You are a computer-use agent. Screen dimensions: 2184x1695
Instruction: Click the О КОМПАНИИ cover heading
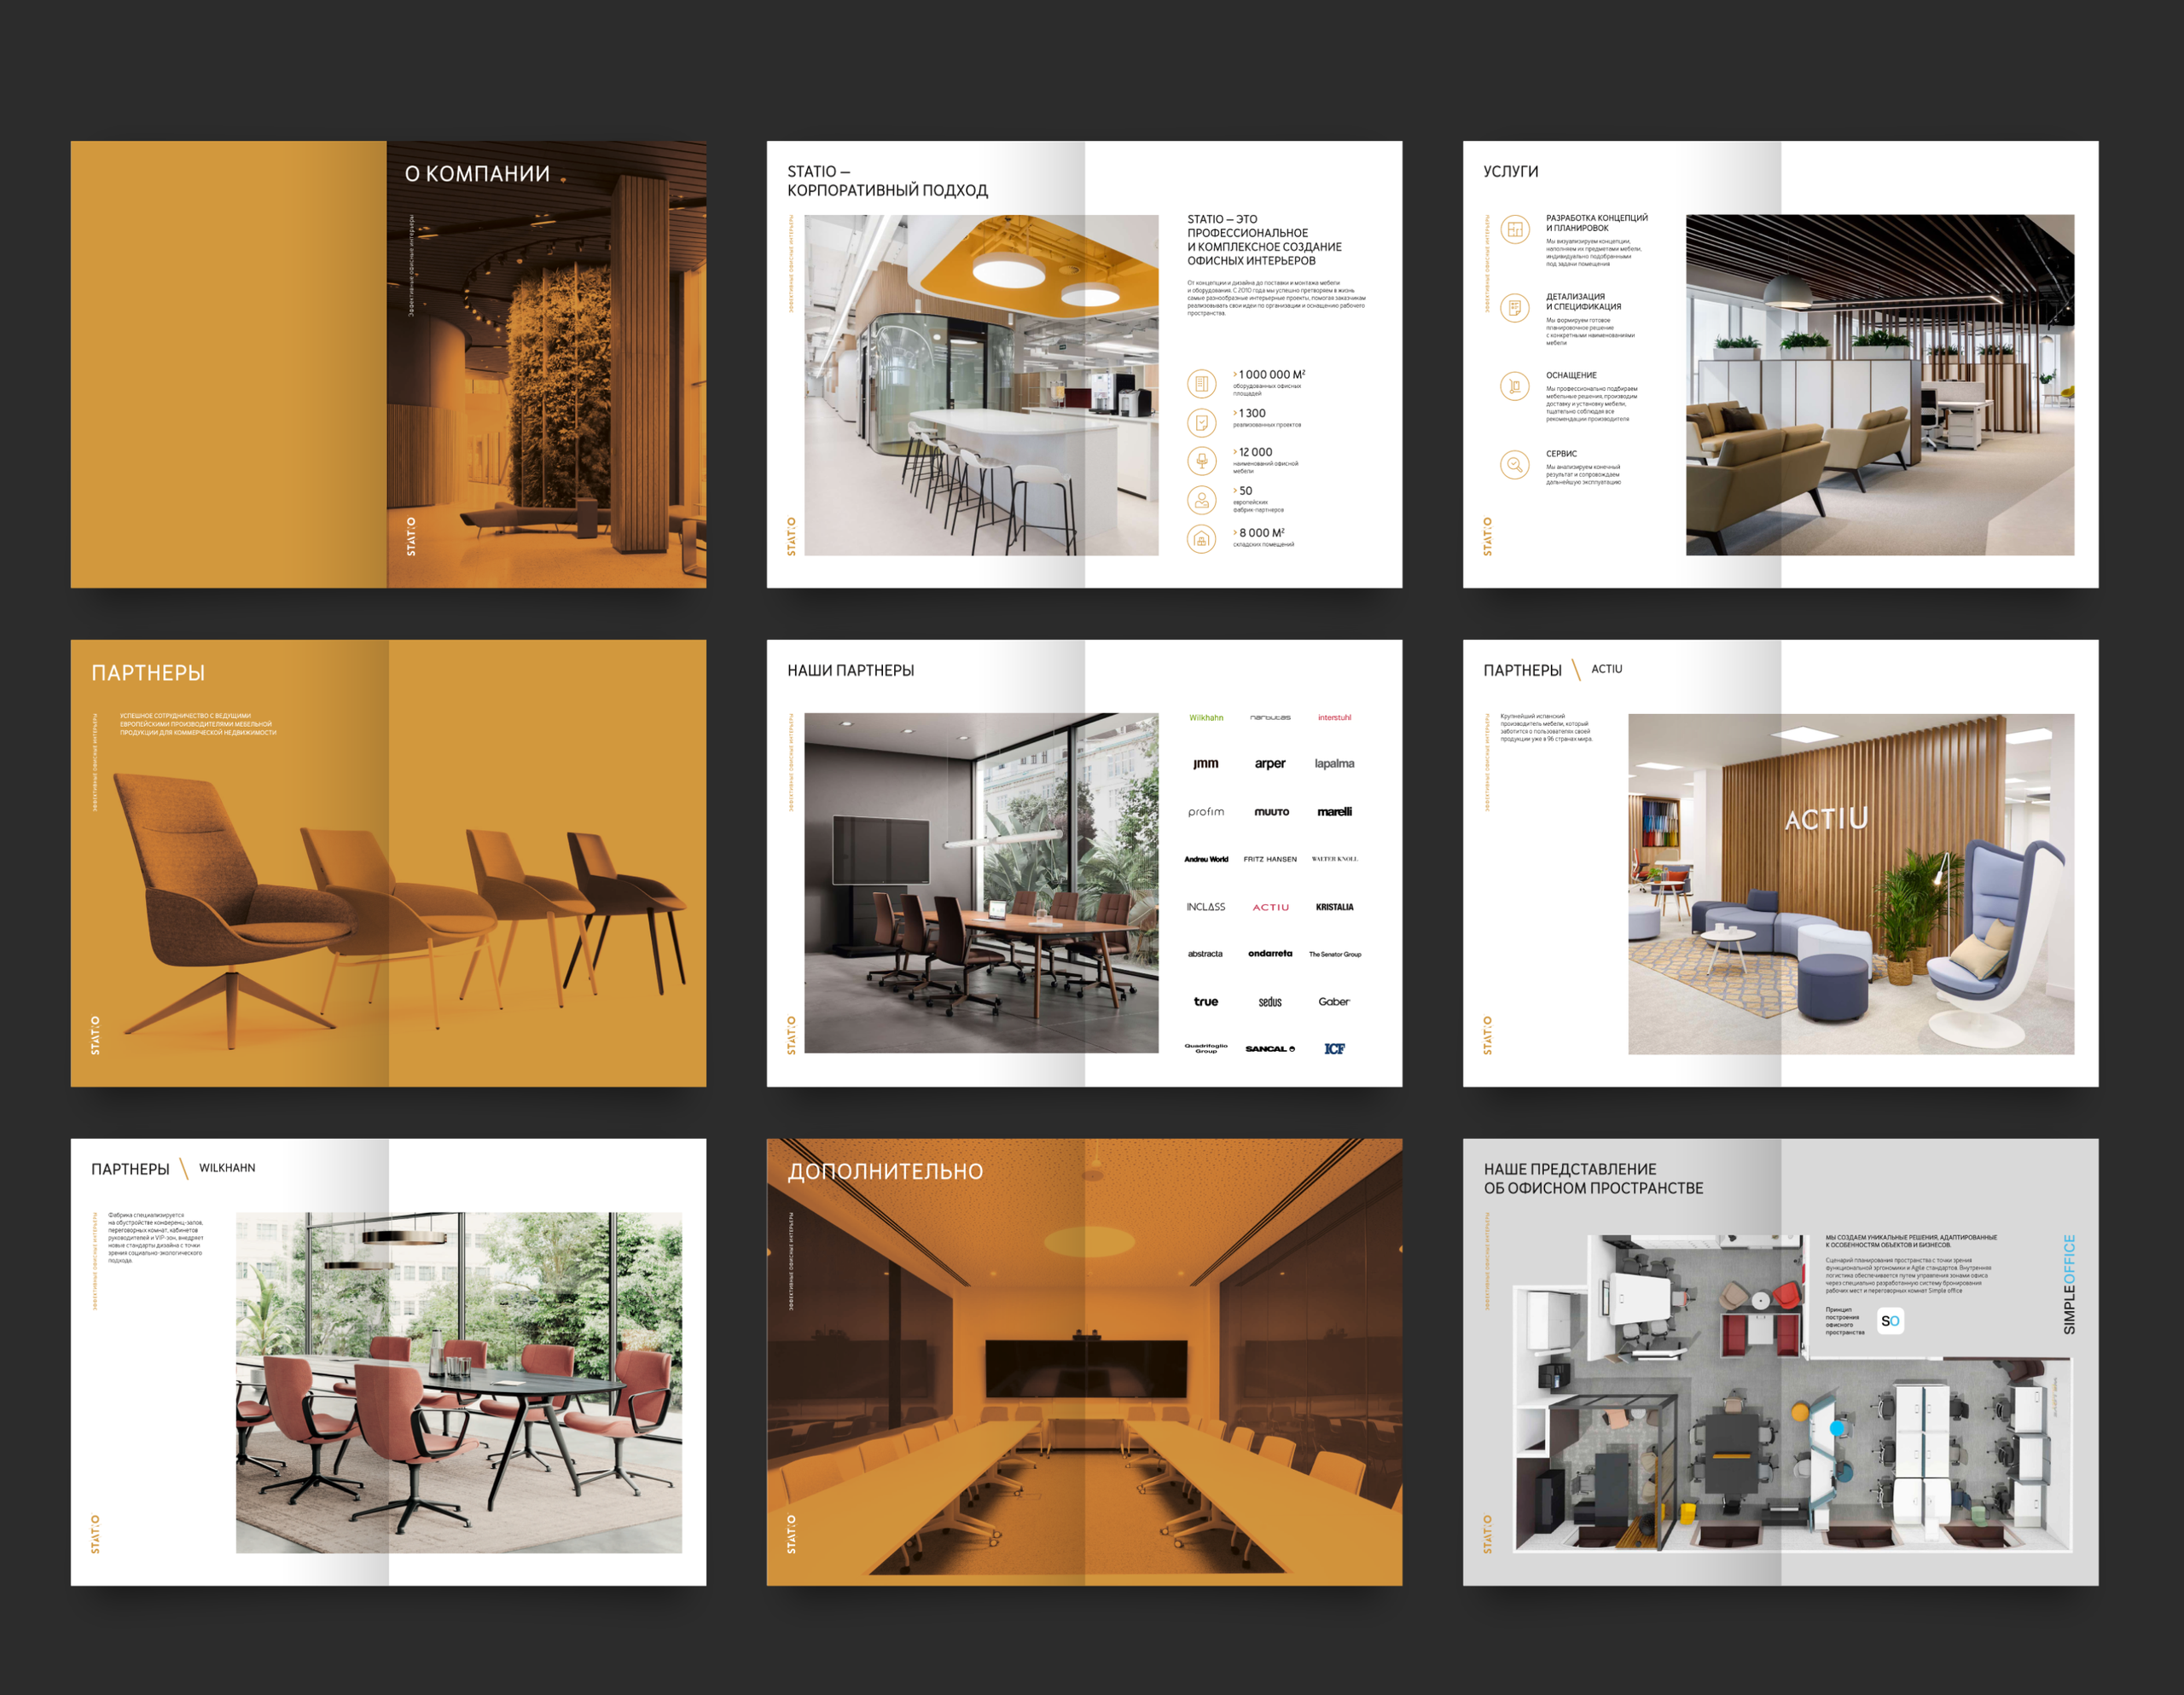[477, 174]
